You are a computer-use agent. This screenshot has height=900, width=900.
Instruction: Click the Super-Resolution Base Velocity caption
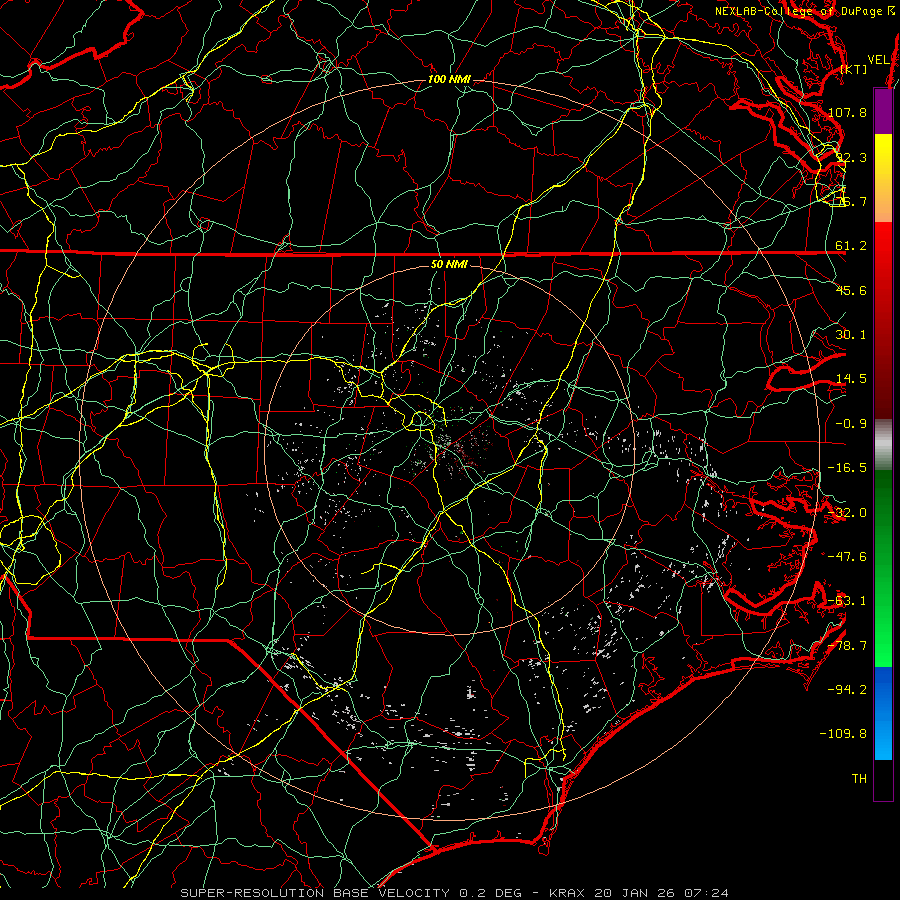coord(455,893)
